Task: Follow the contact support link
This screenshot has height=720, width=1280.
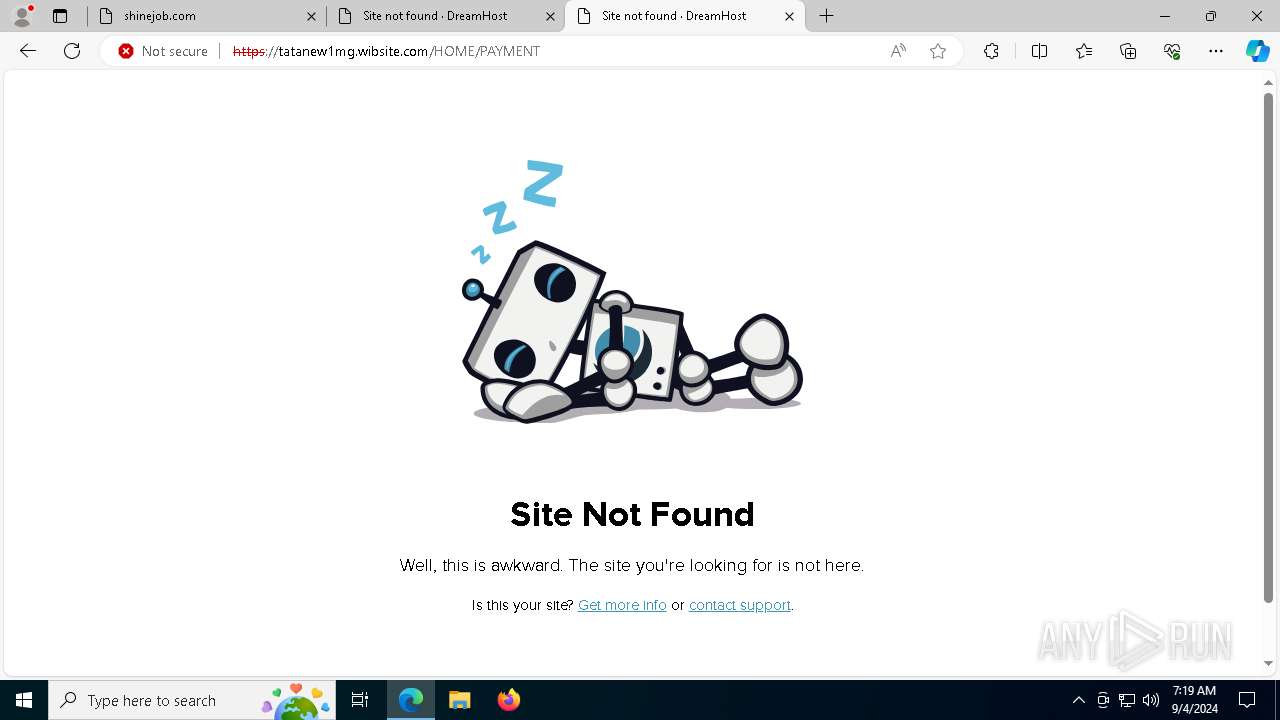Action: 740,605
